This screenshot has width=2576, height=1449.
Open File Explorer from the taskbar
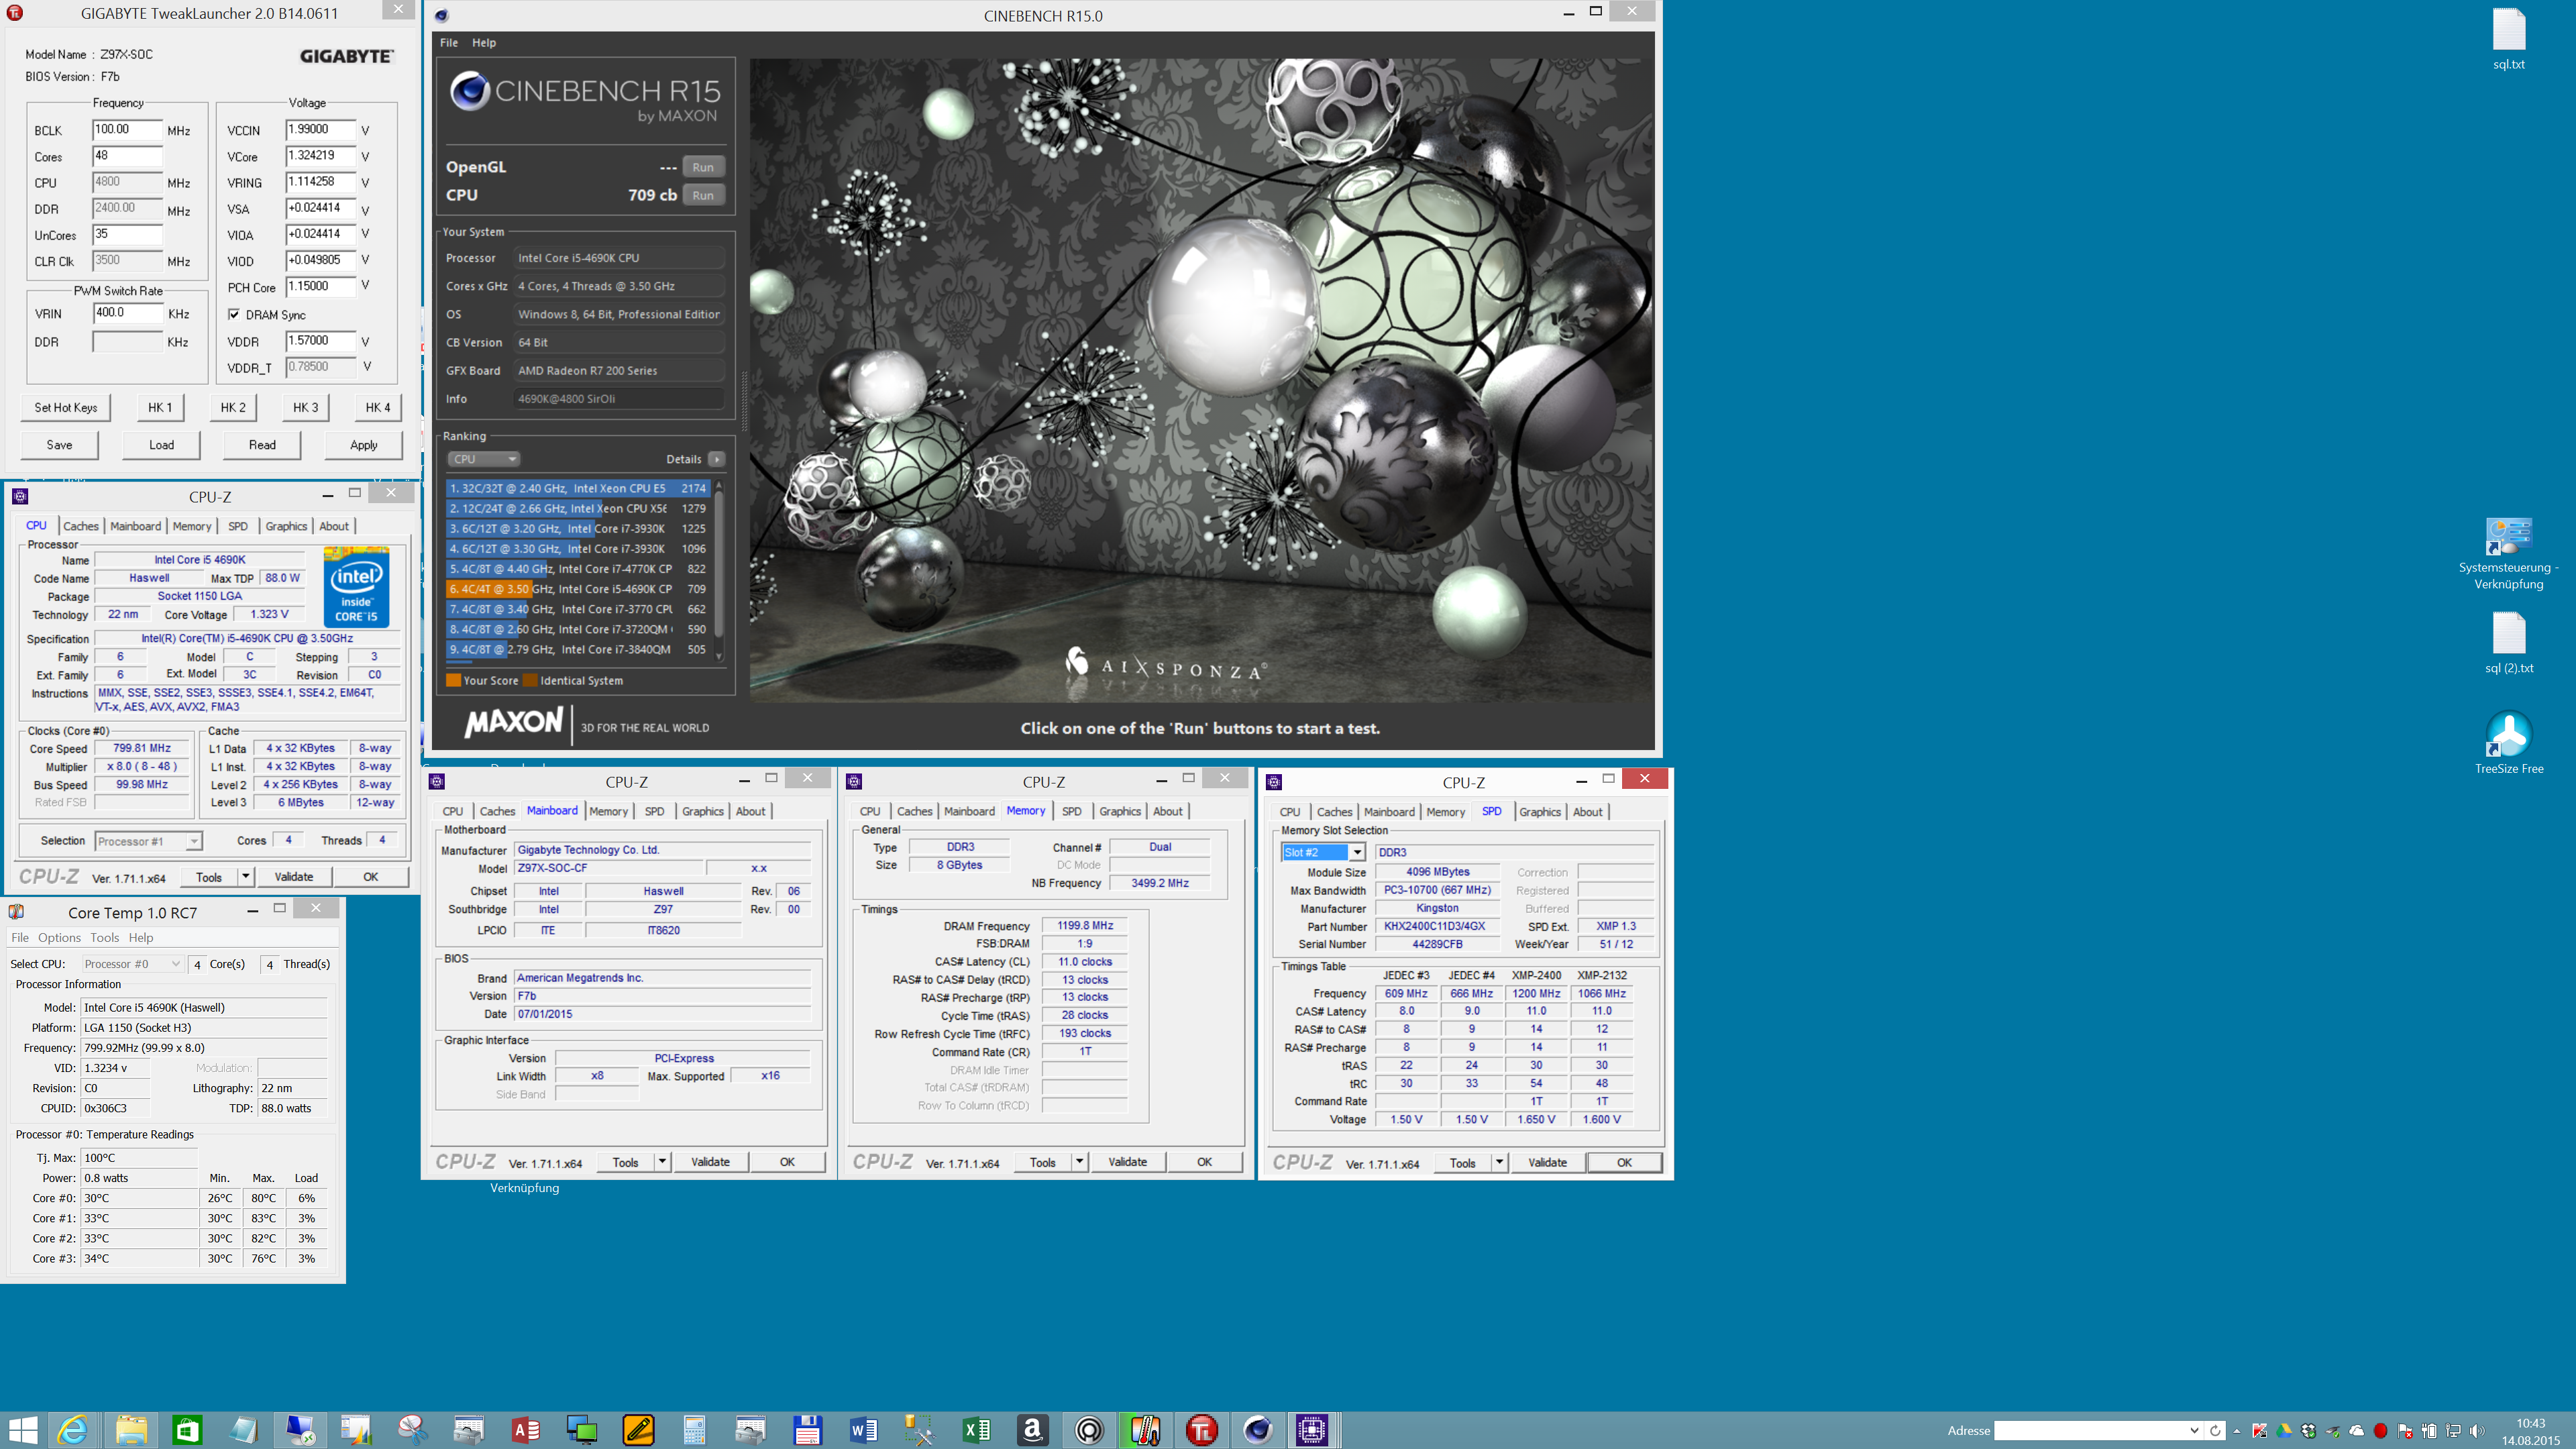tap(131, 1430)
